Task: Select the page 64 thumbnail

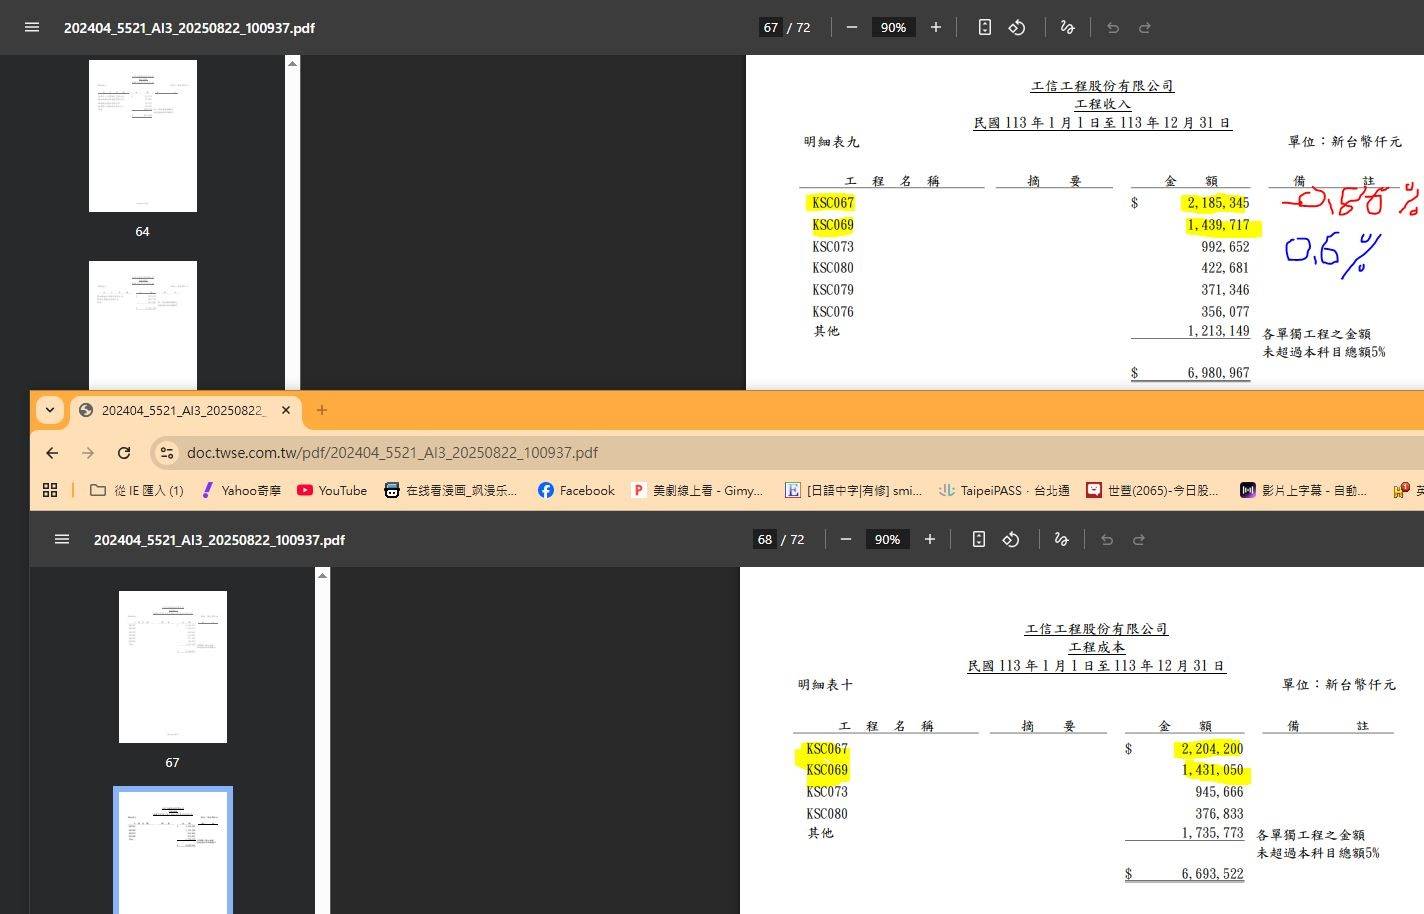Action: coord(143,136)
